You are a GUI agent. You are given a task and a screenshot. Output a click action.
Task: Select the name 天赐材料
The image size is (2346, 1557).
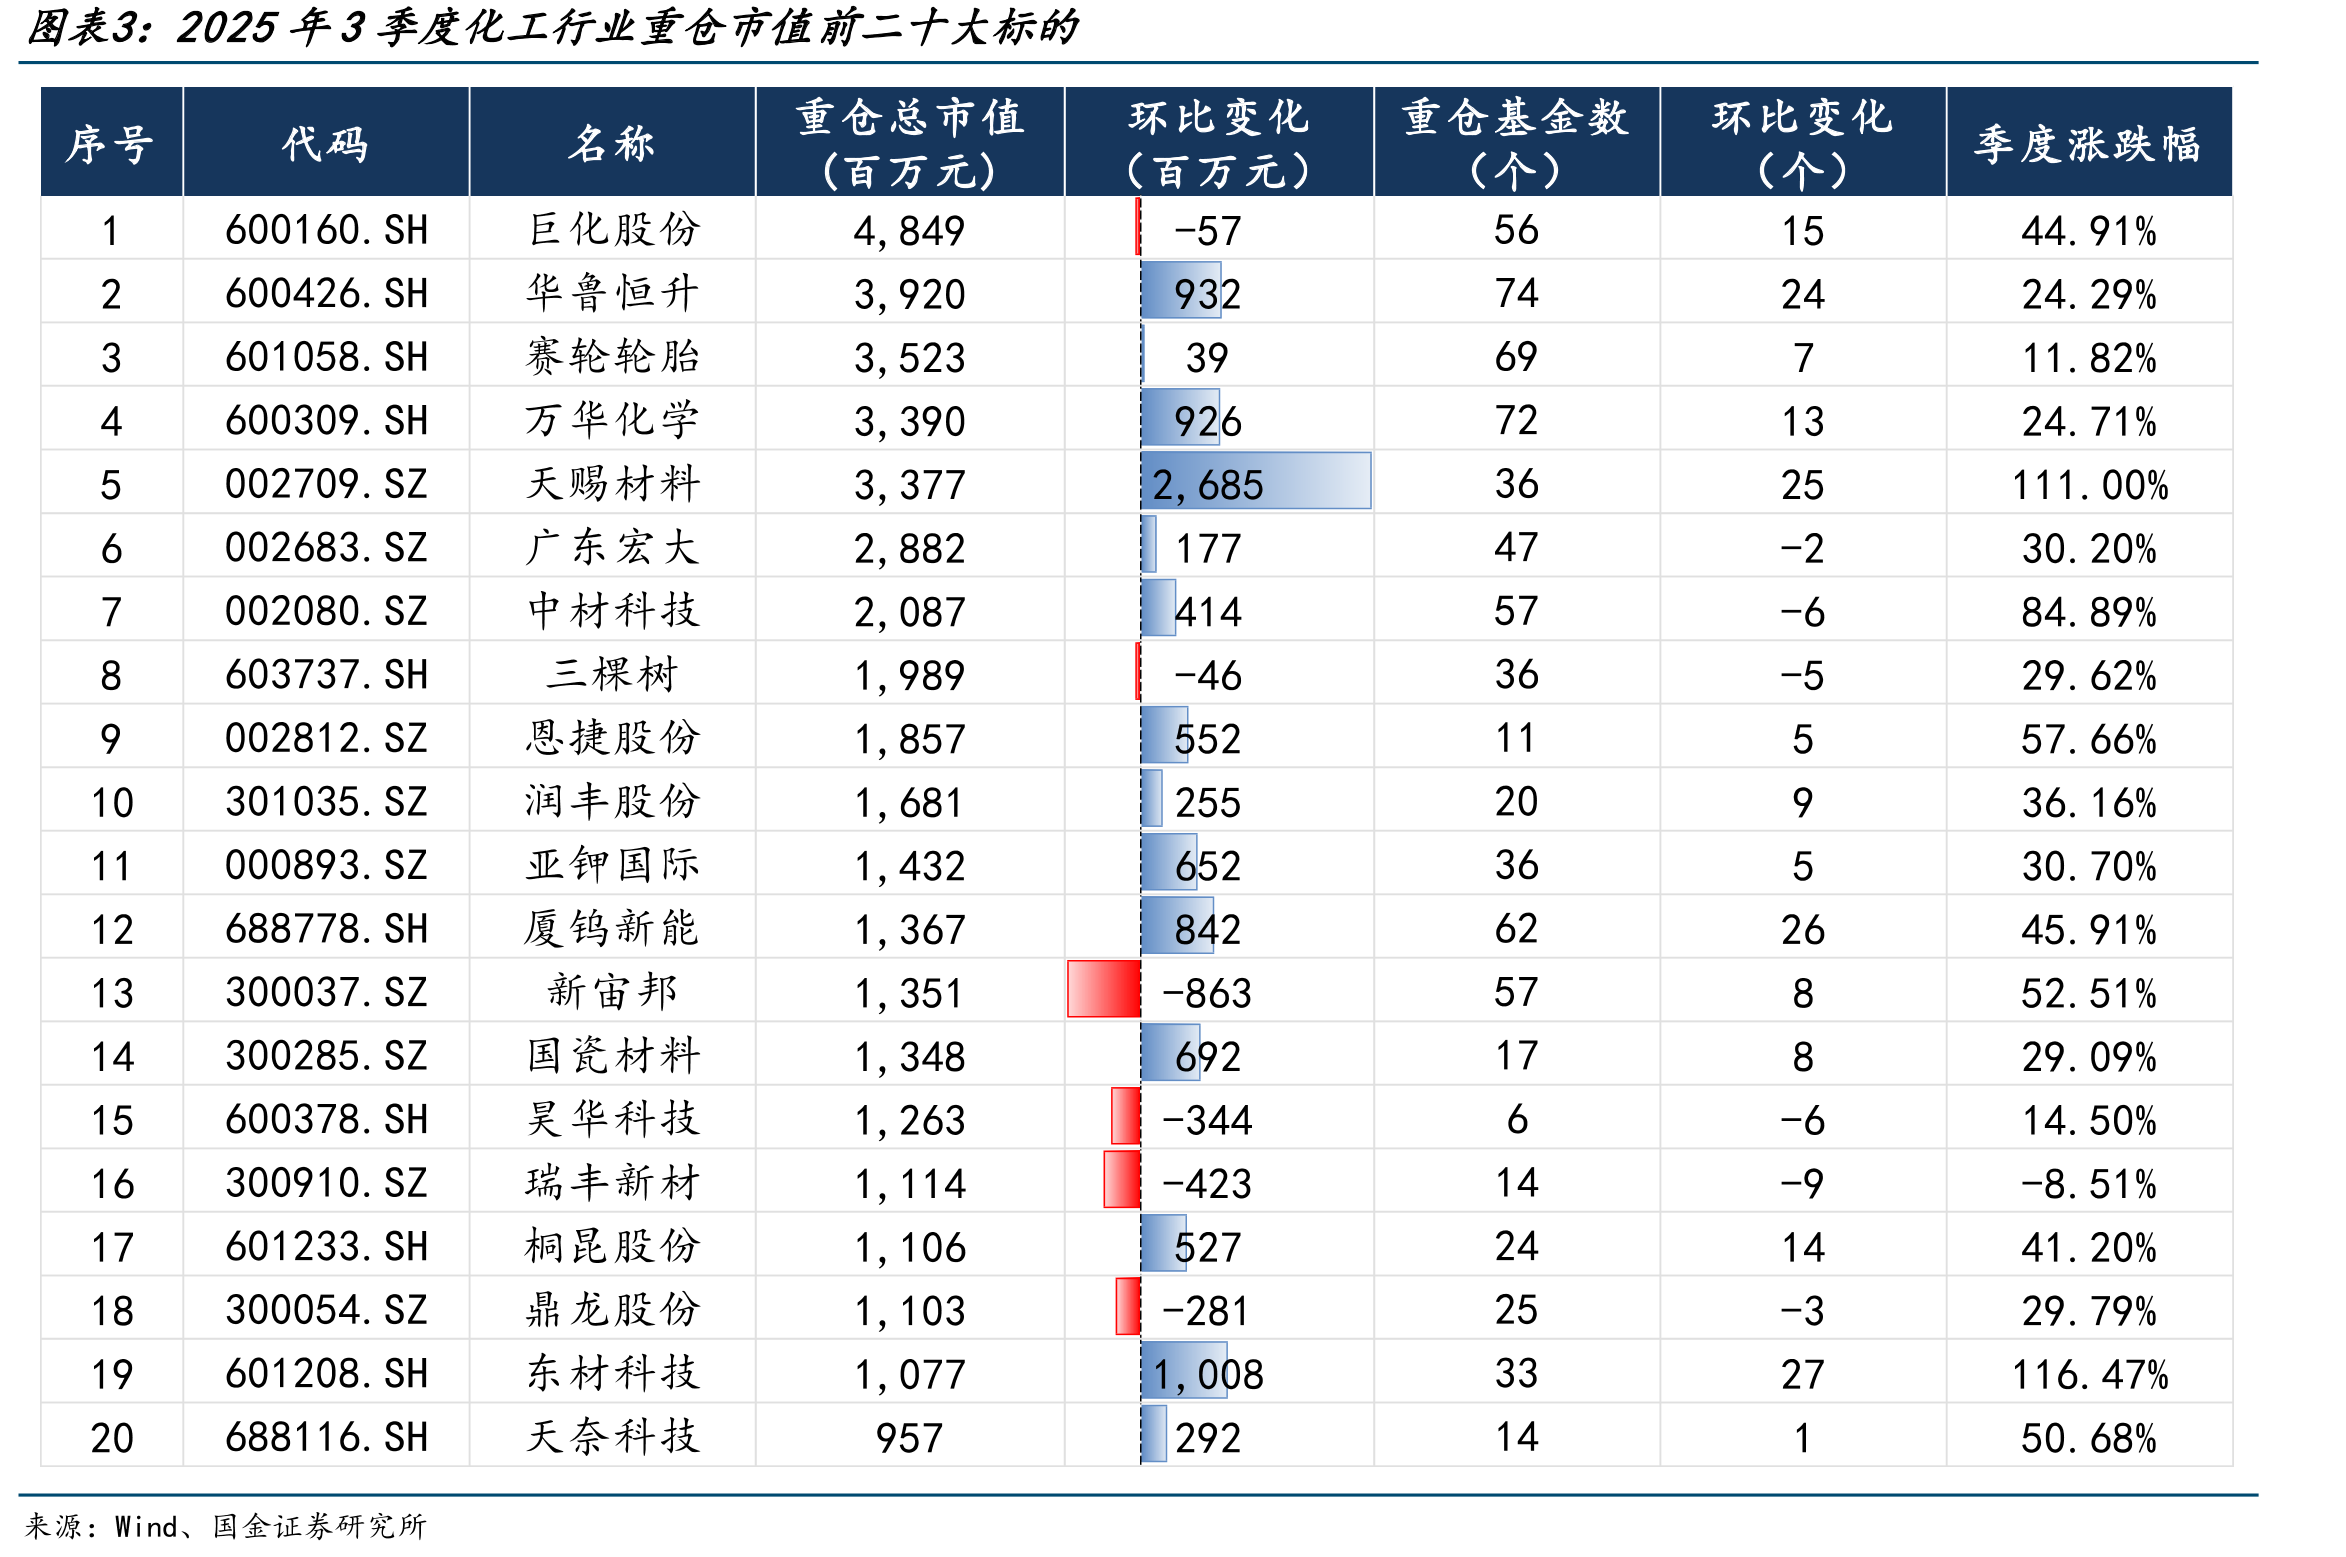point(612,484)
